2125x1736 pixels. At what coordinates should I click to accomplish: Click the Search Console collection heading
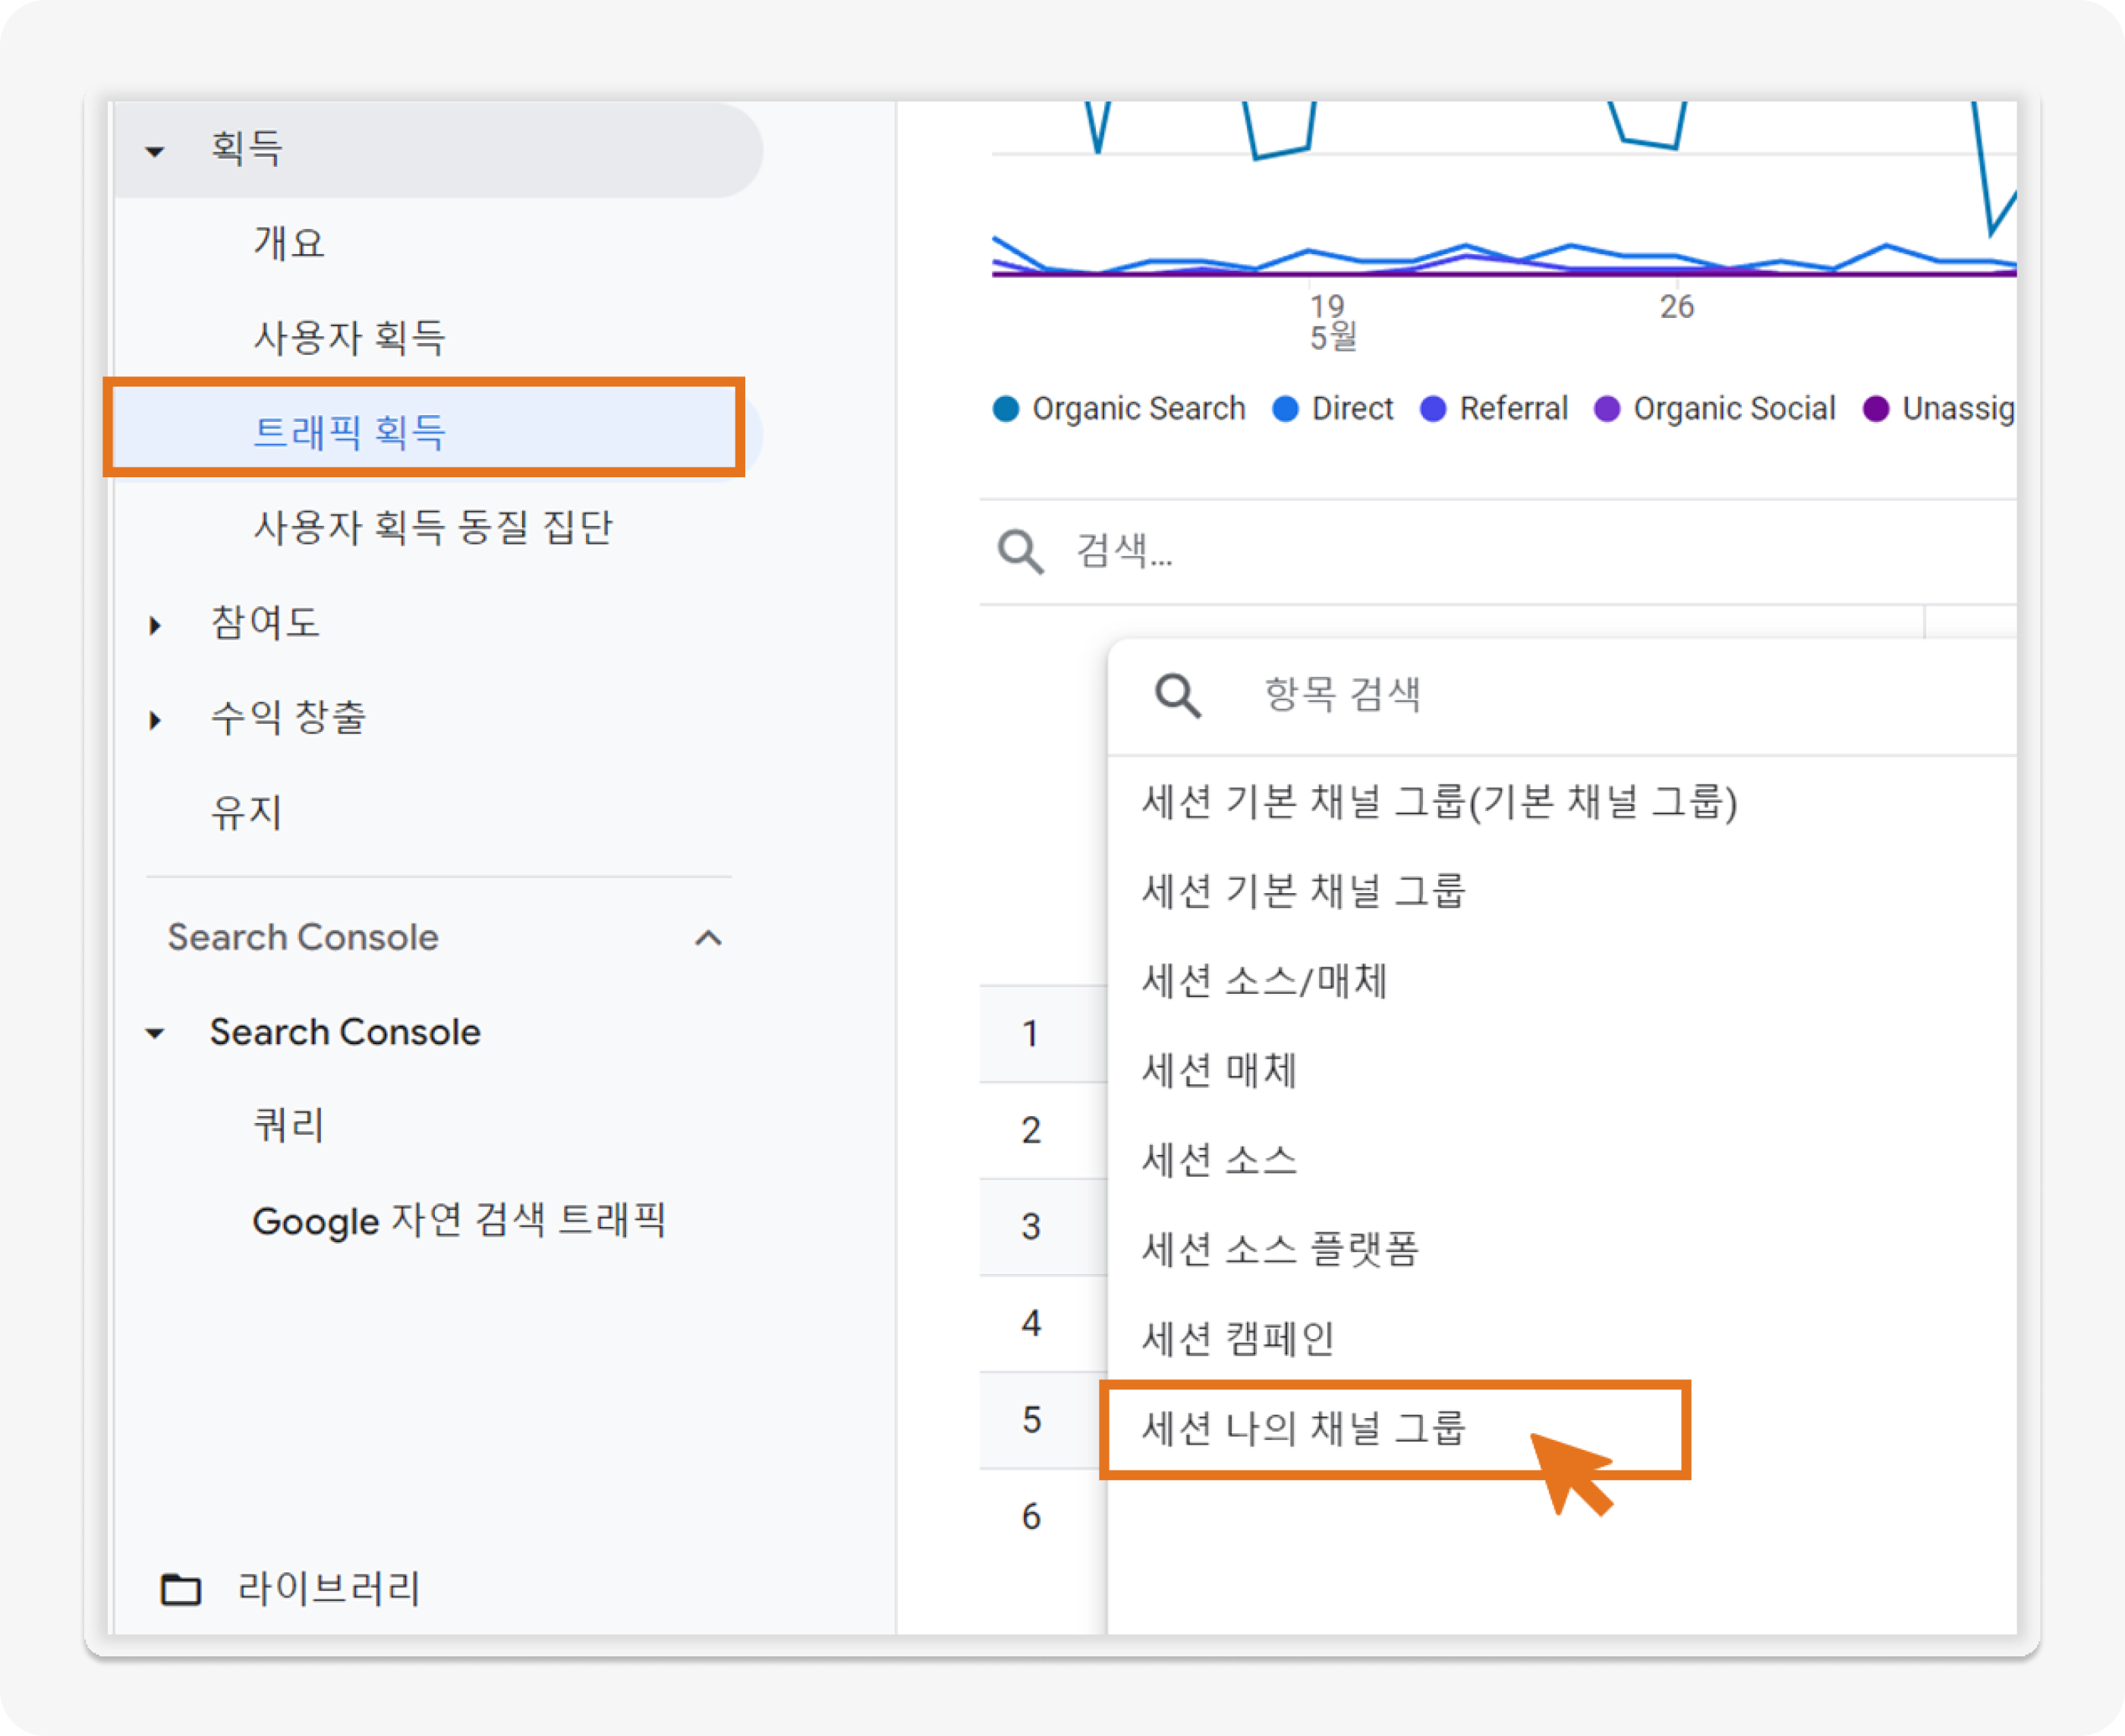303,938
